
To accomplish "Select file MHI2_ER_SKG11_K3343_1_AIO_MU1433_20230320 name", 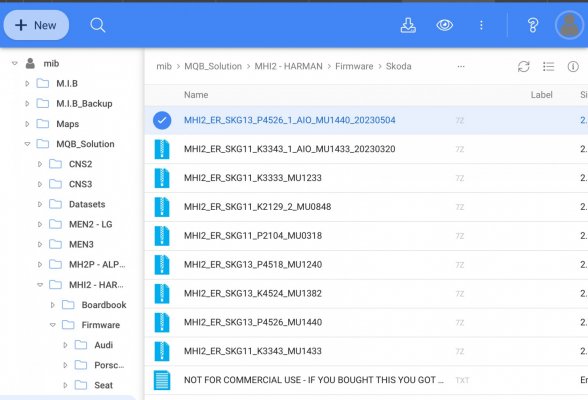I will 290,149.
